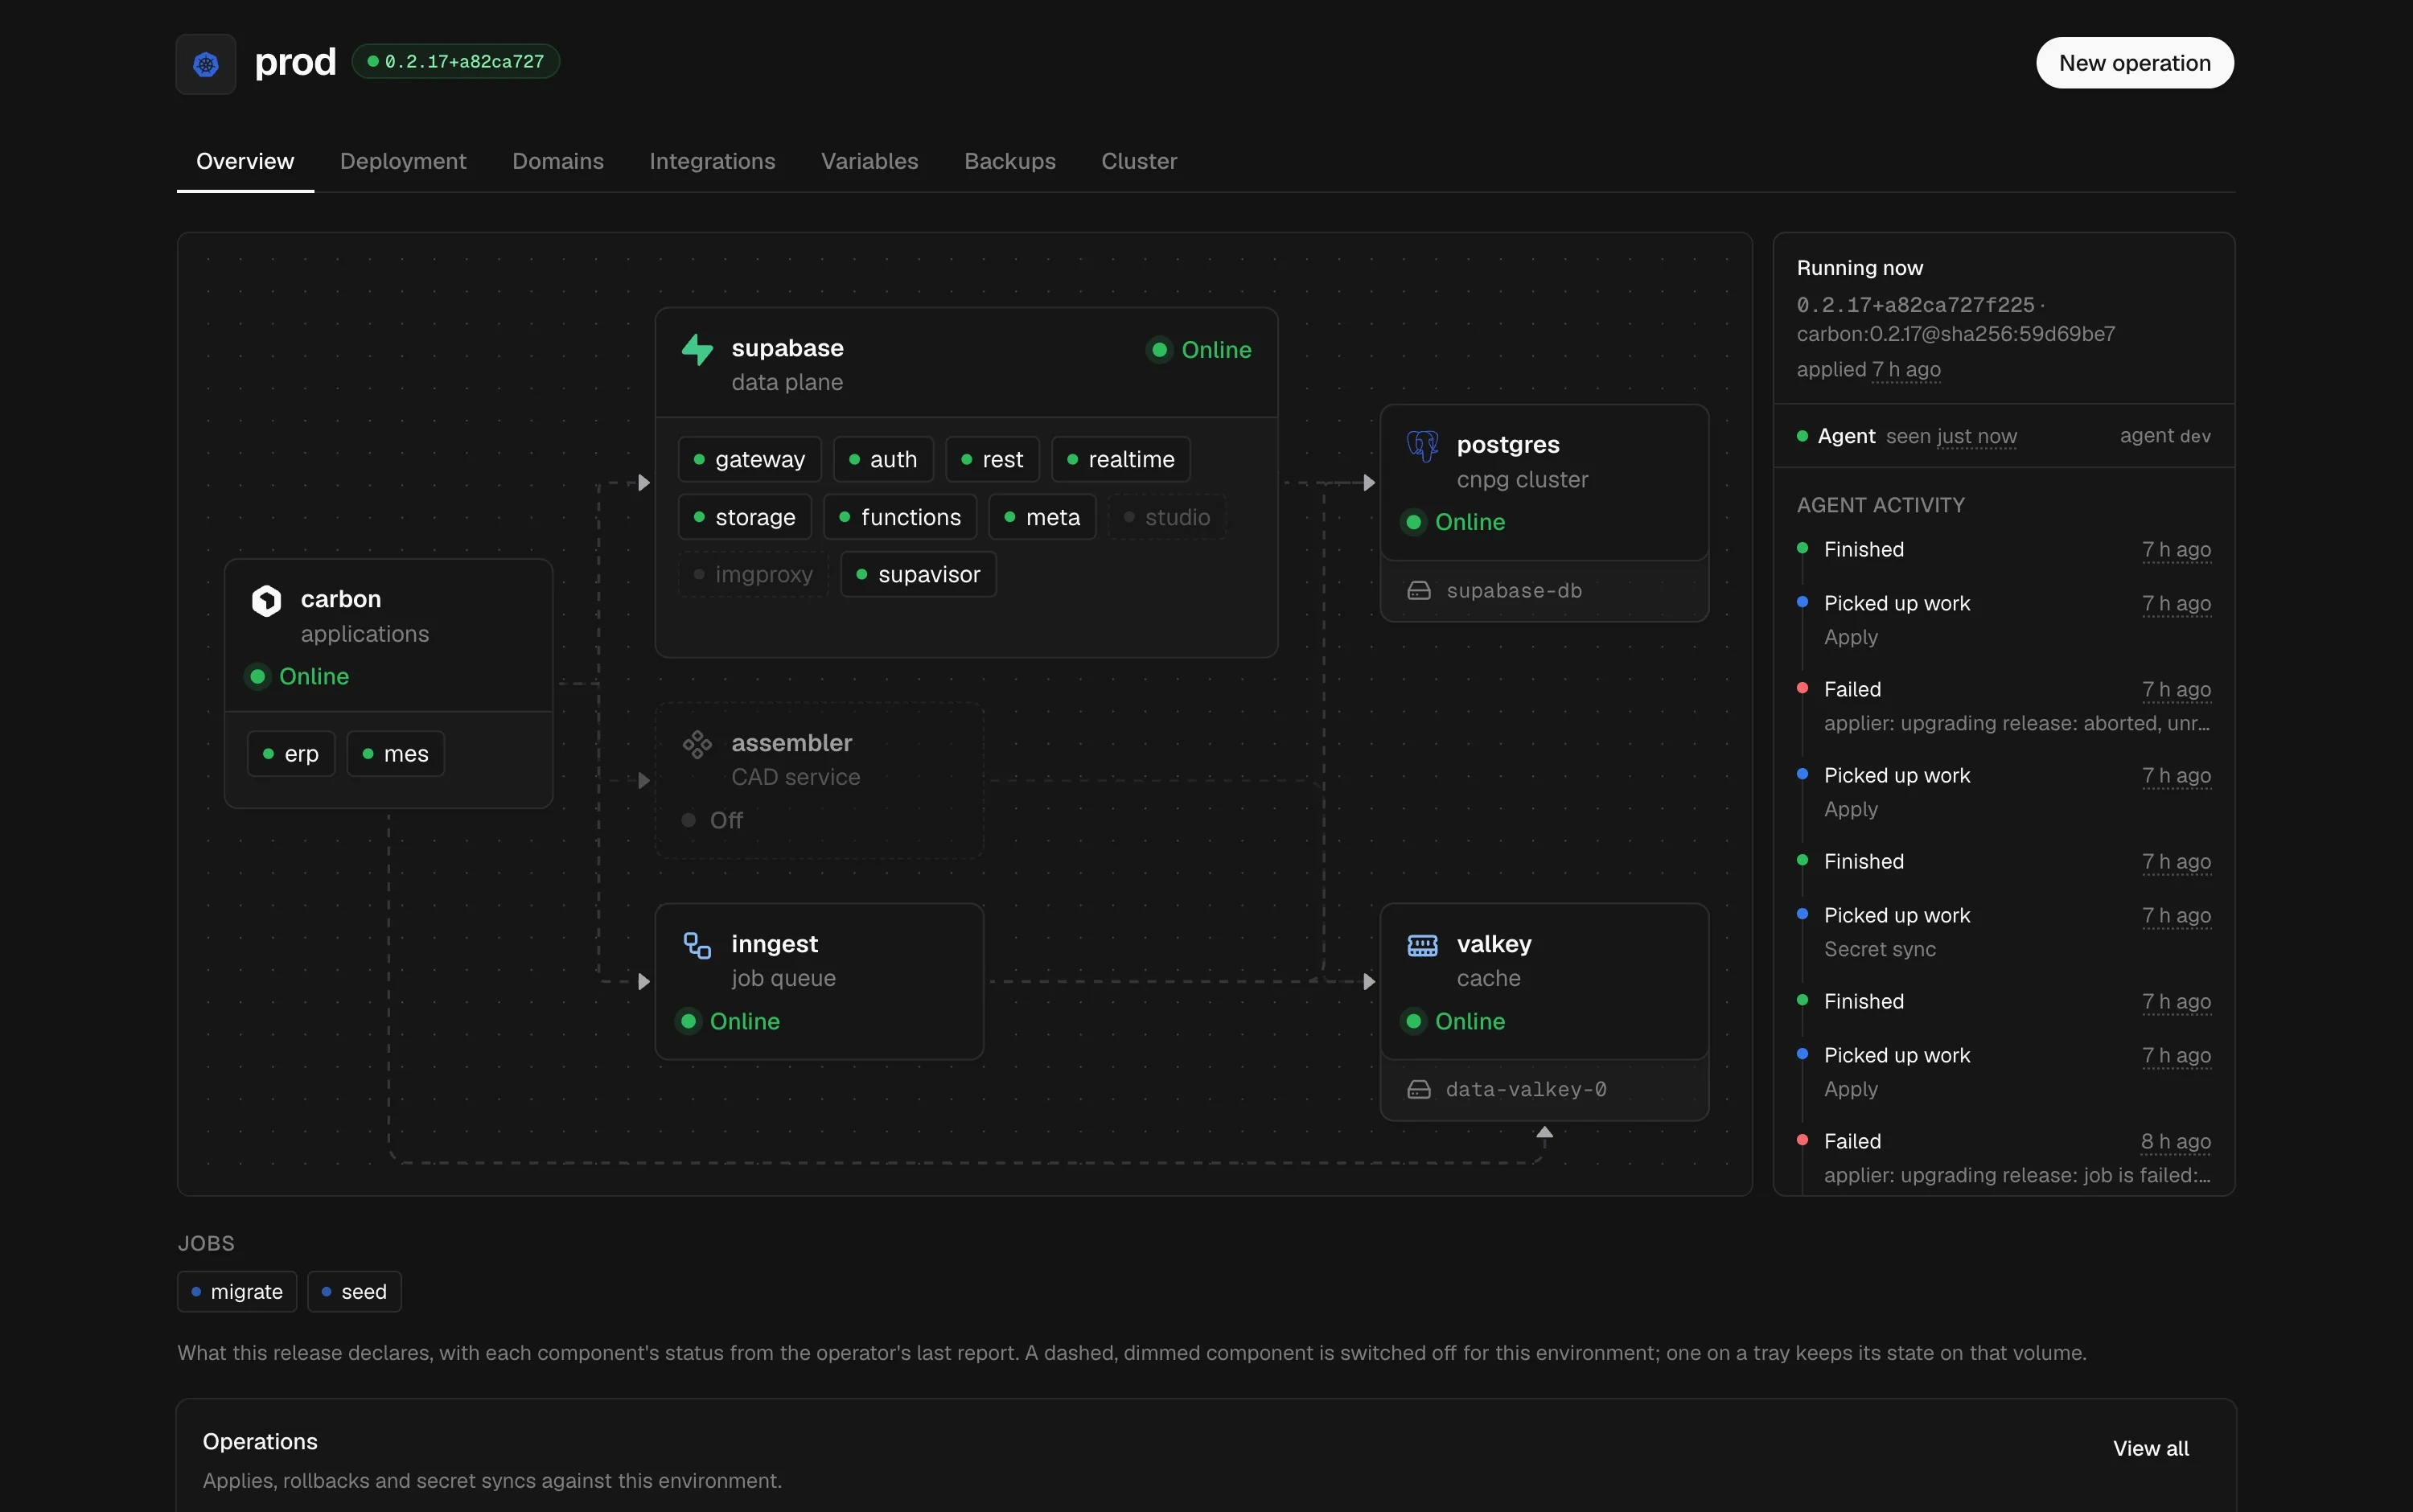Switch to the Domains tab
The image size is (2413, 1512).
coord(558,161)
